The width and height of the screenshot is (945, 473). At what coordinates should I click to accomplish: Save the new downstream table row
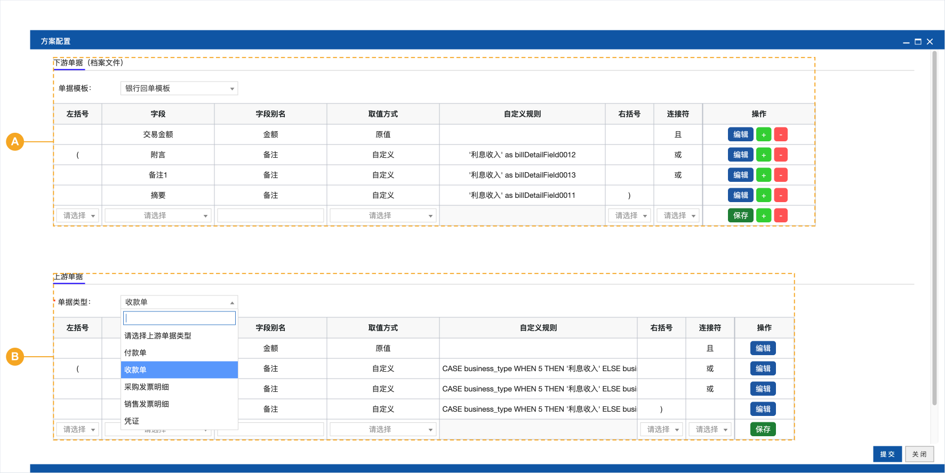coord(741,215)
